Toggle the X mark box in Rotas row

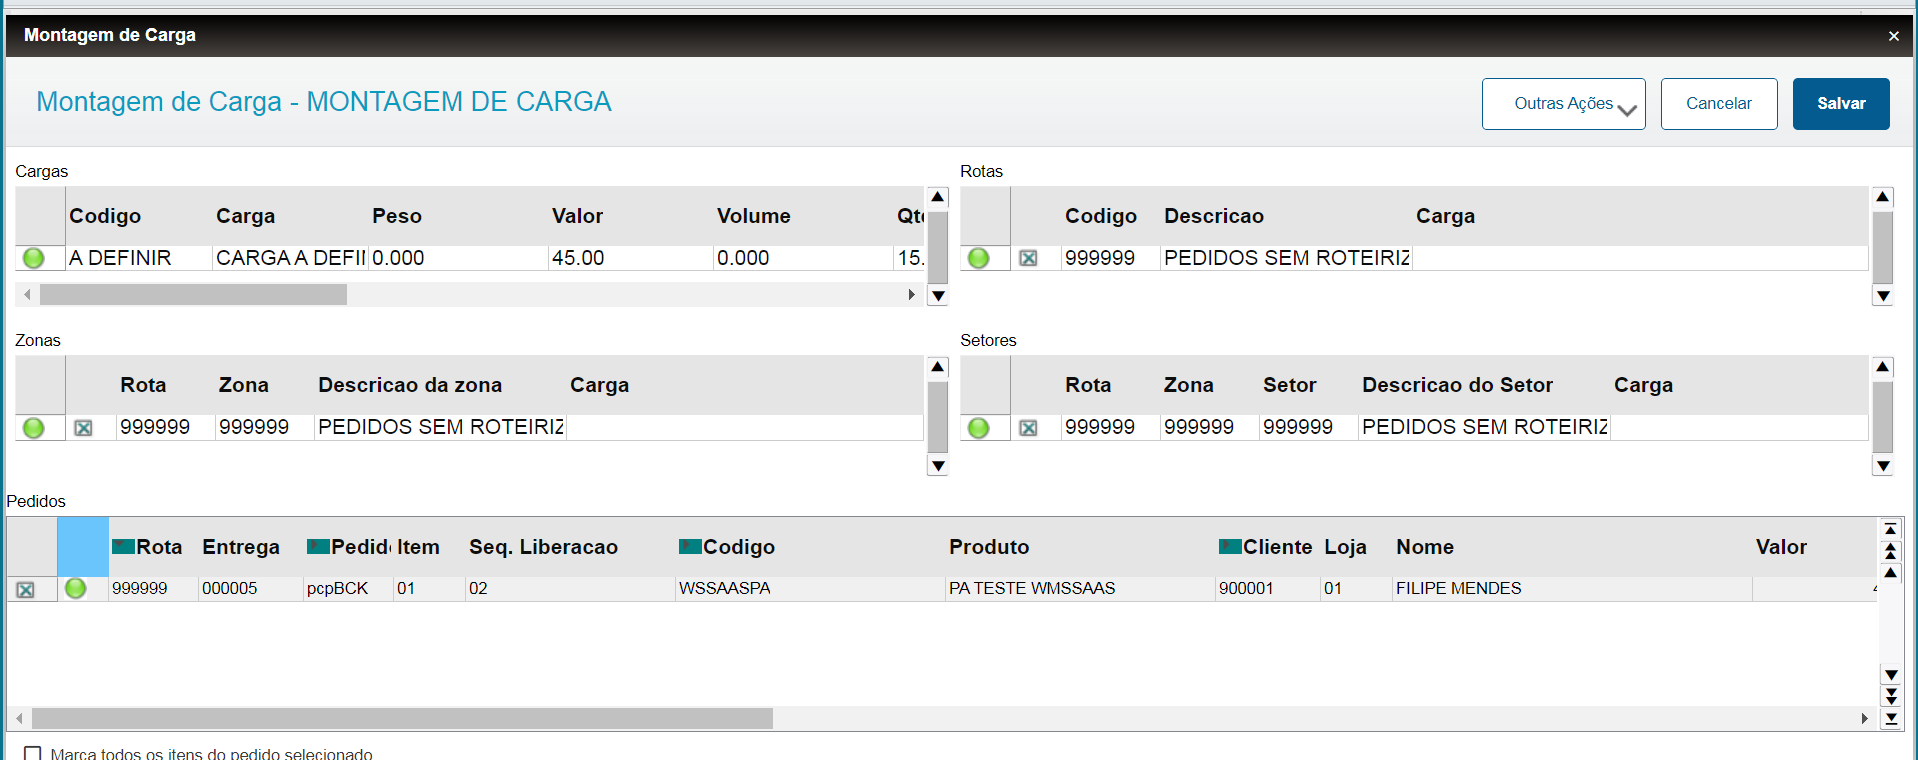1028,258
